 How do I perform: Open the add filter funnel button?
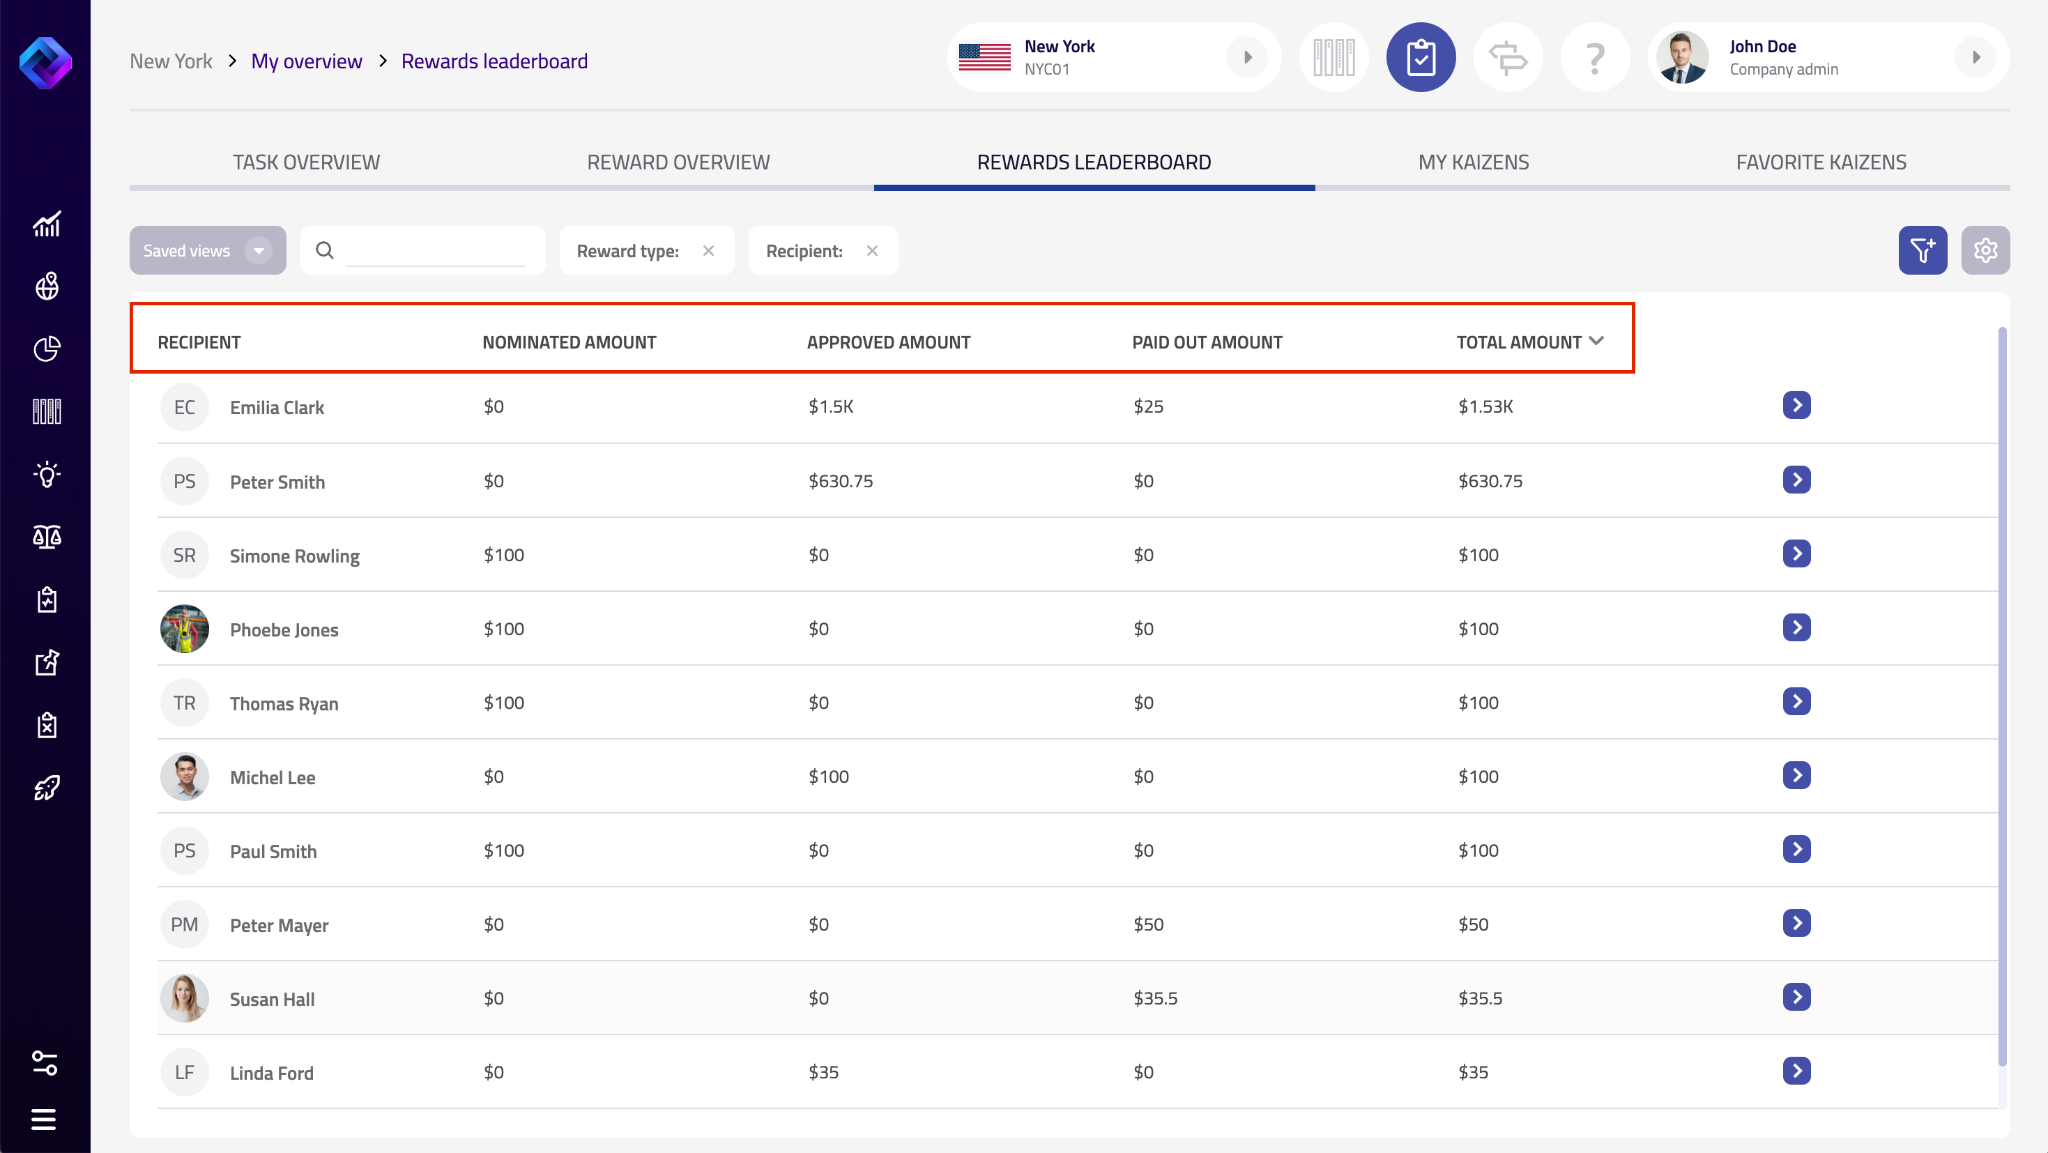click(1922, 250)
